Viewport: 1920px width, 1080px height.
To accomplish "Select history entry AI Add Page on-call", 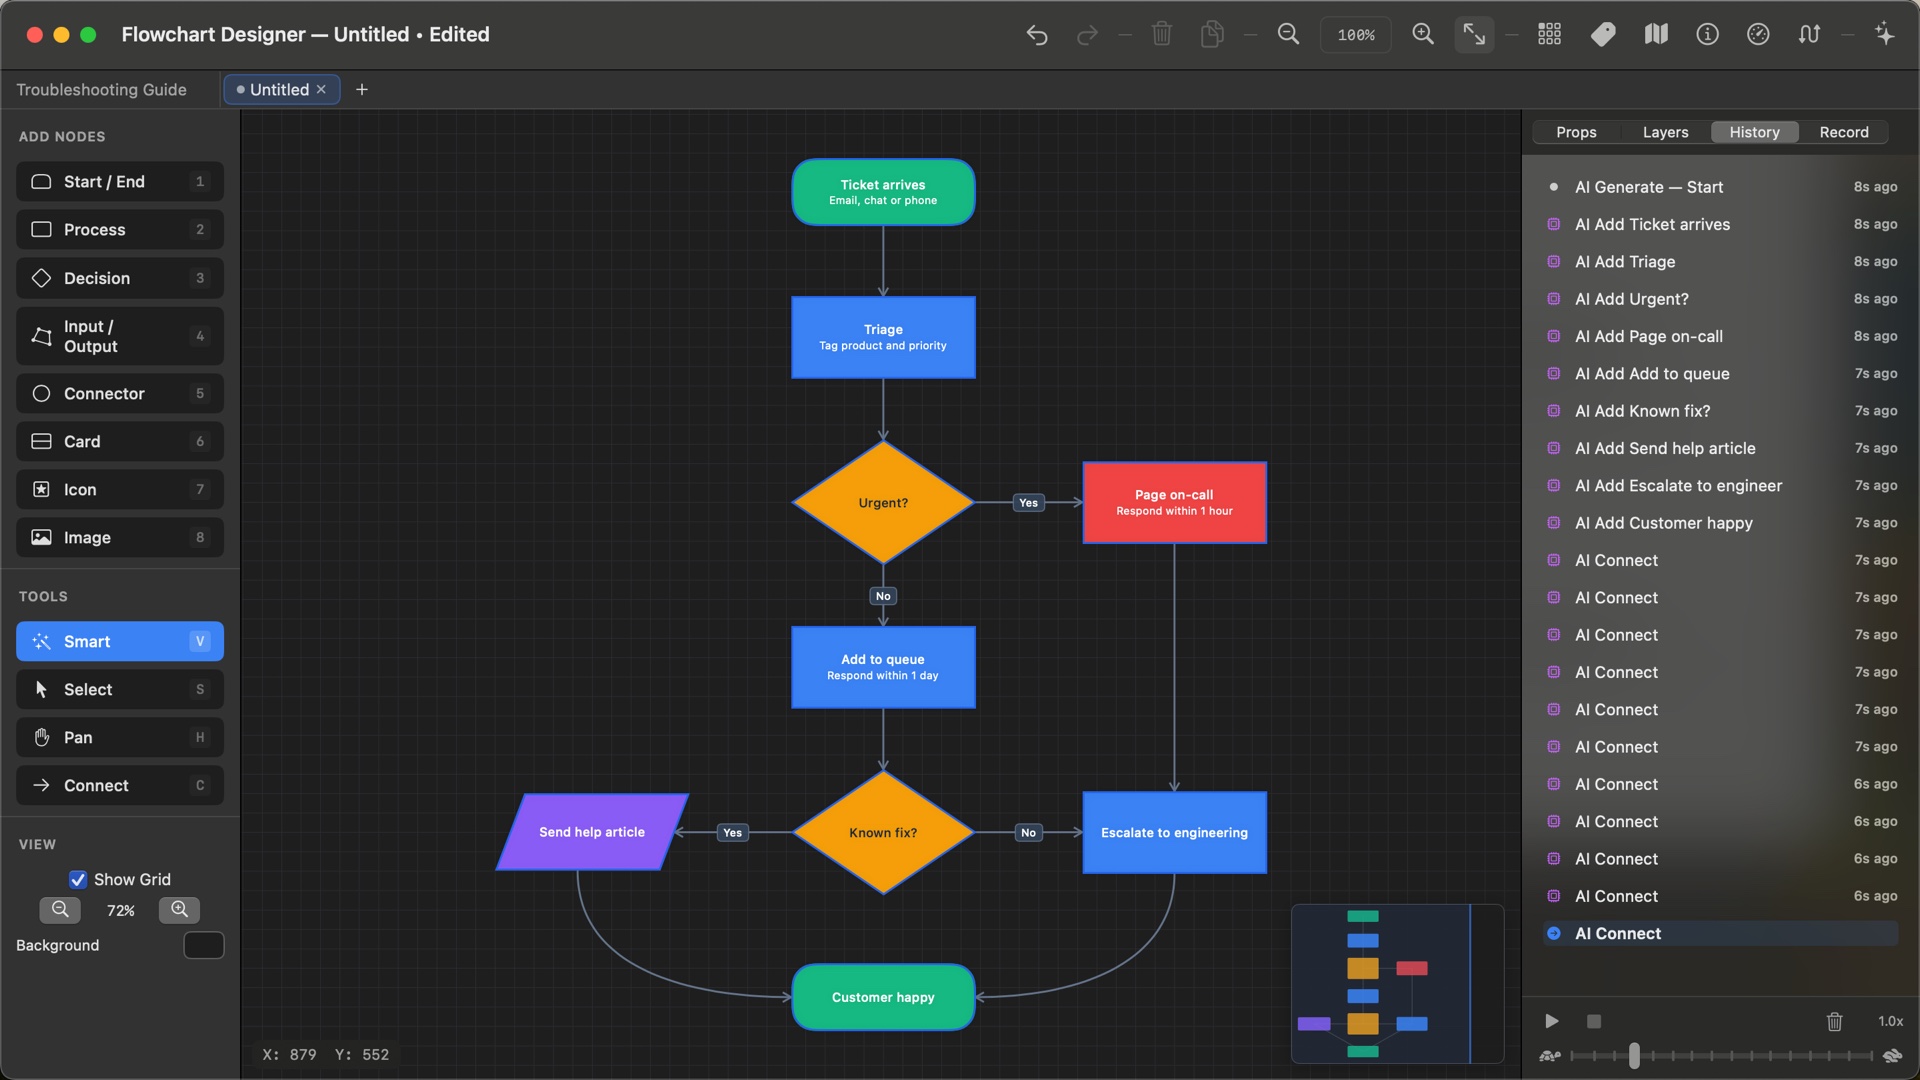I will [x=1720, y=336].
